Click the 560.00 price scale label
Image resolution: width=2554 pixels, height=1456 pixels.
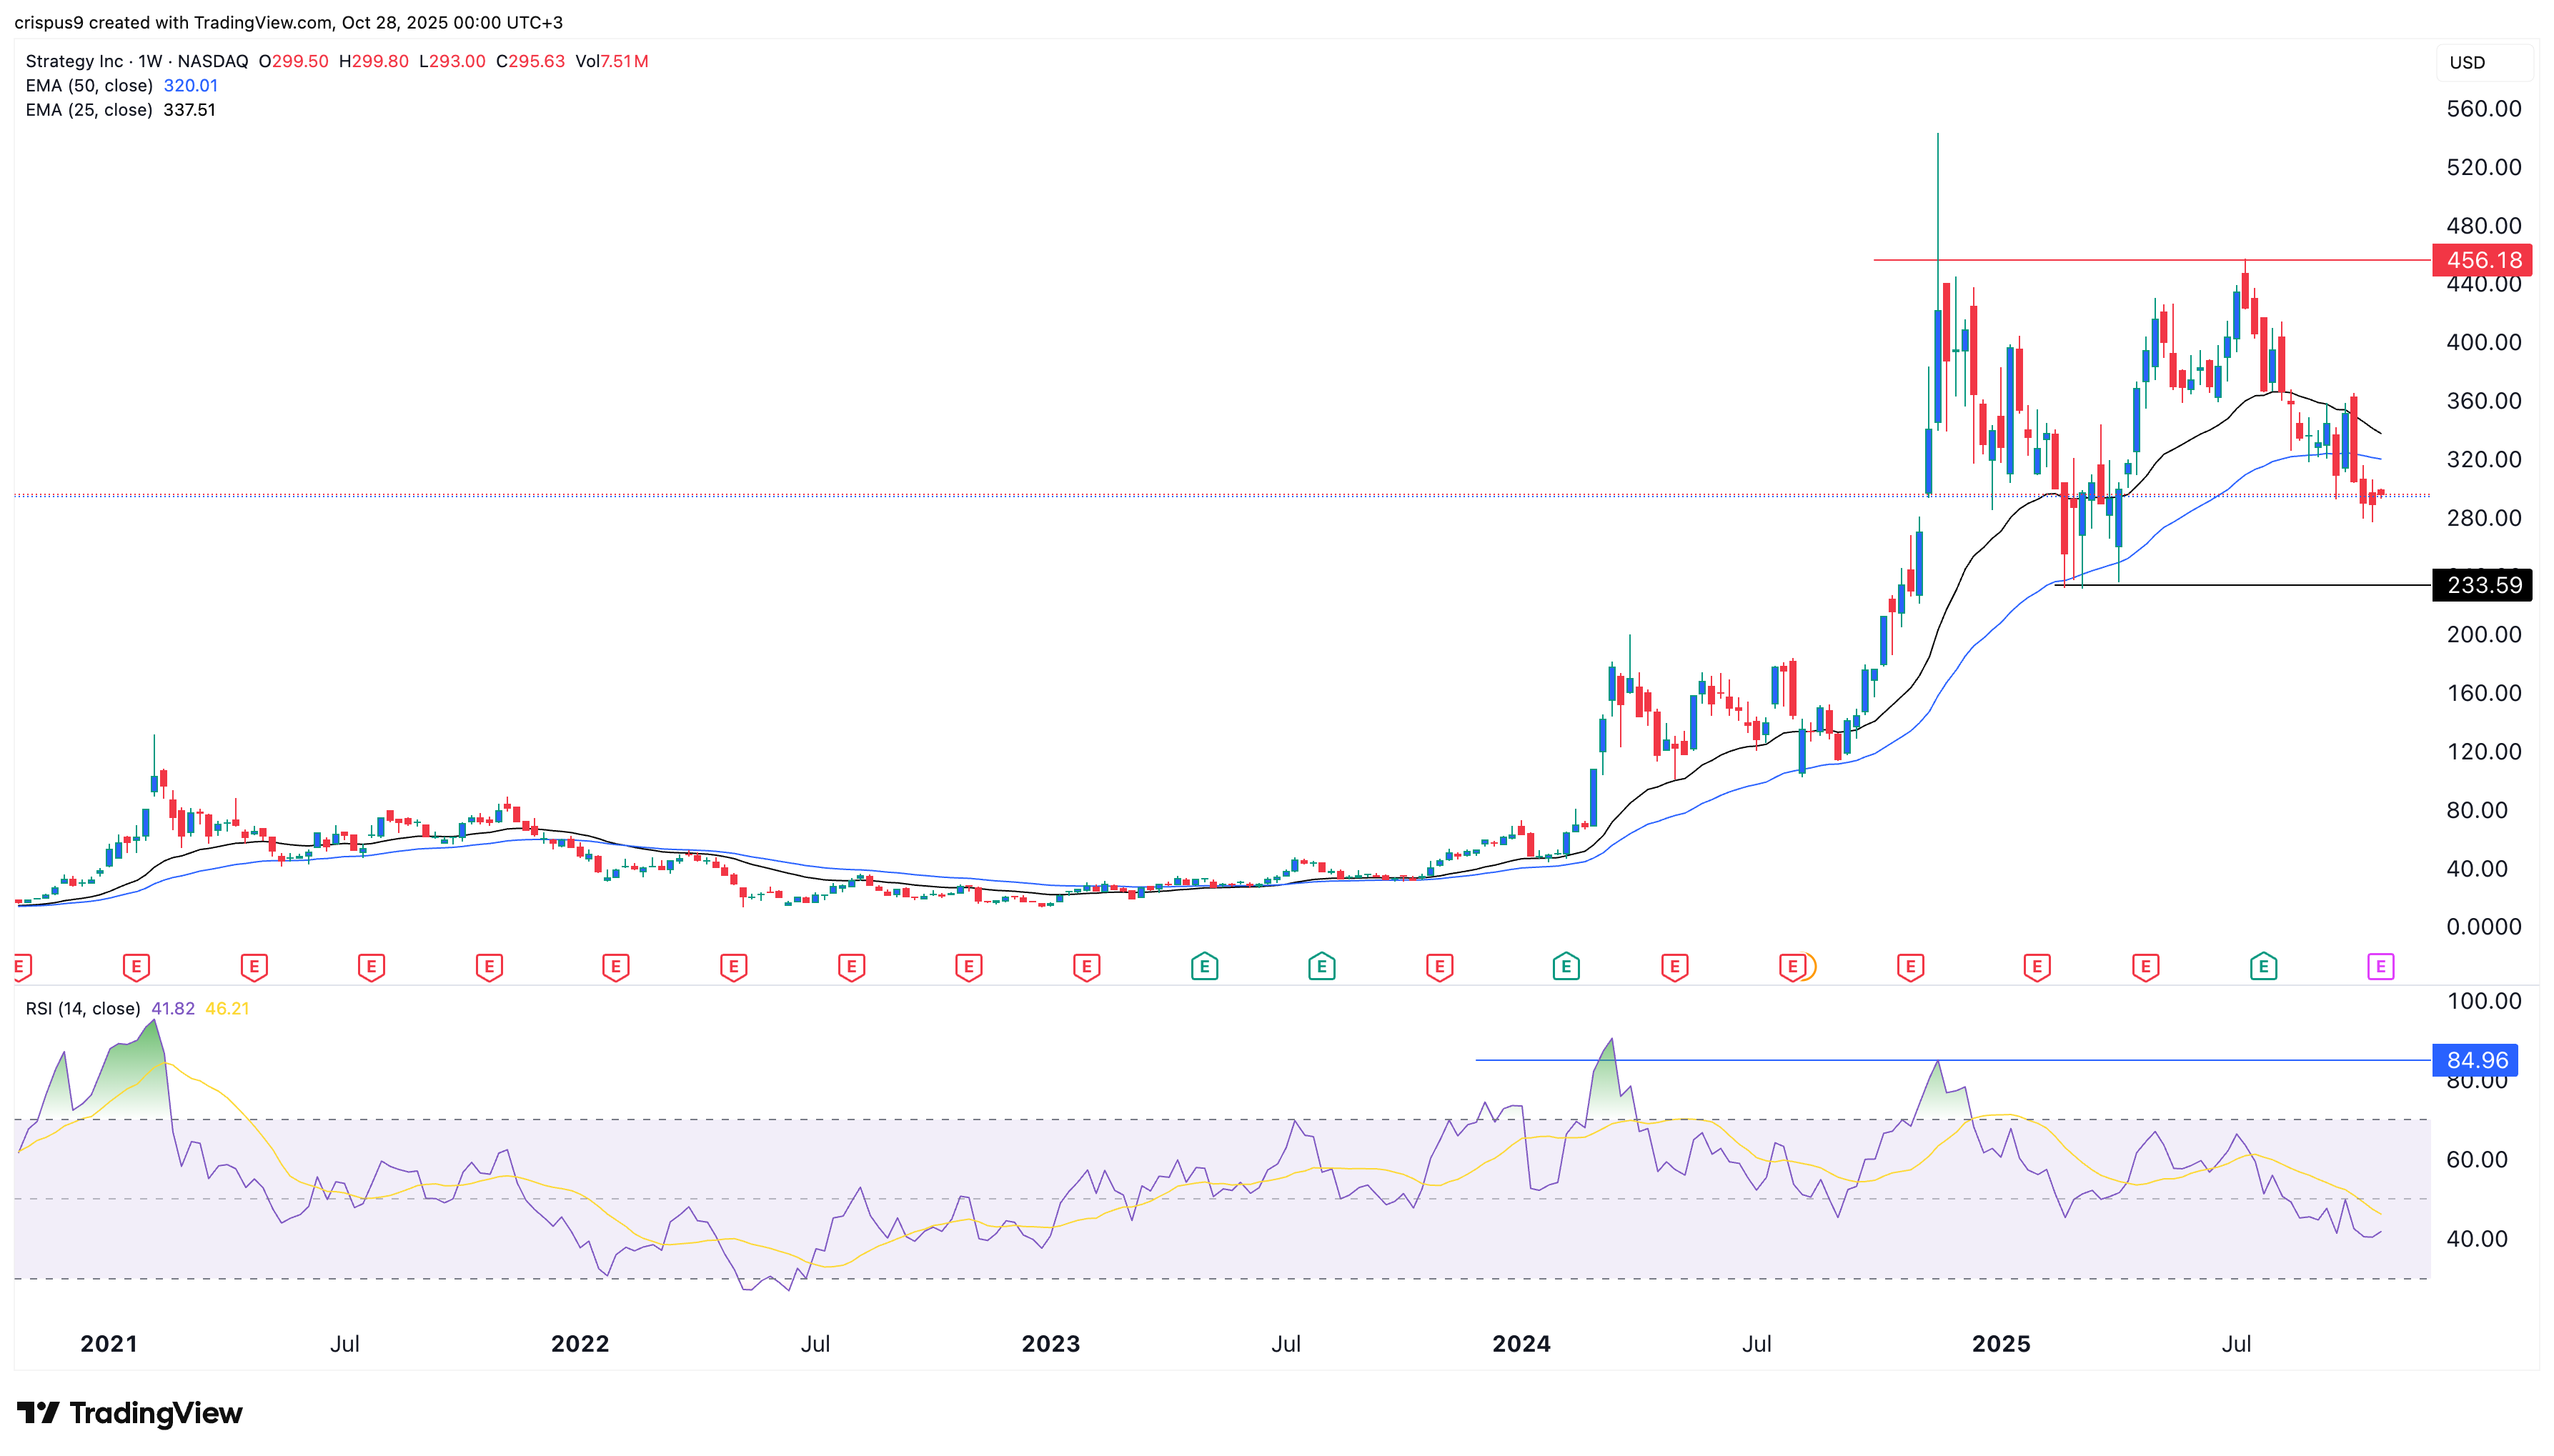click(2483, 108)
